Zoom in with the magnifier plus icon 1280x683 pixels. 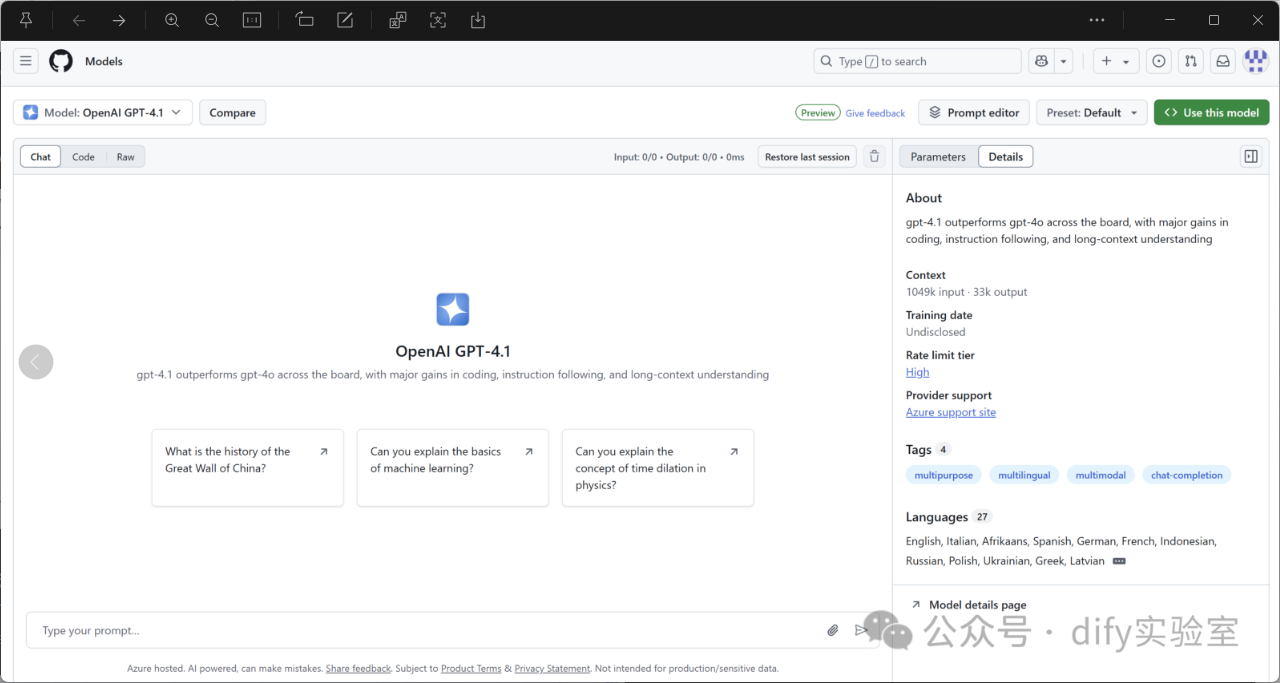(x=172, y=20)
